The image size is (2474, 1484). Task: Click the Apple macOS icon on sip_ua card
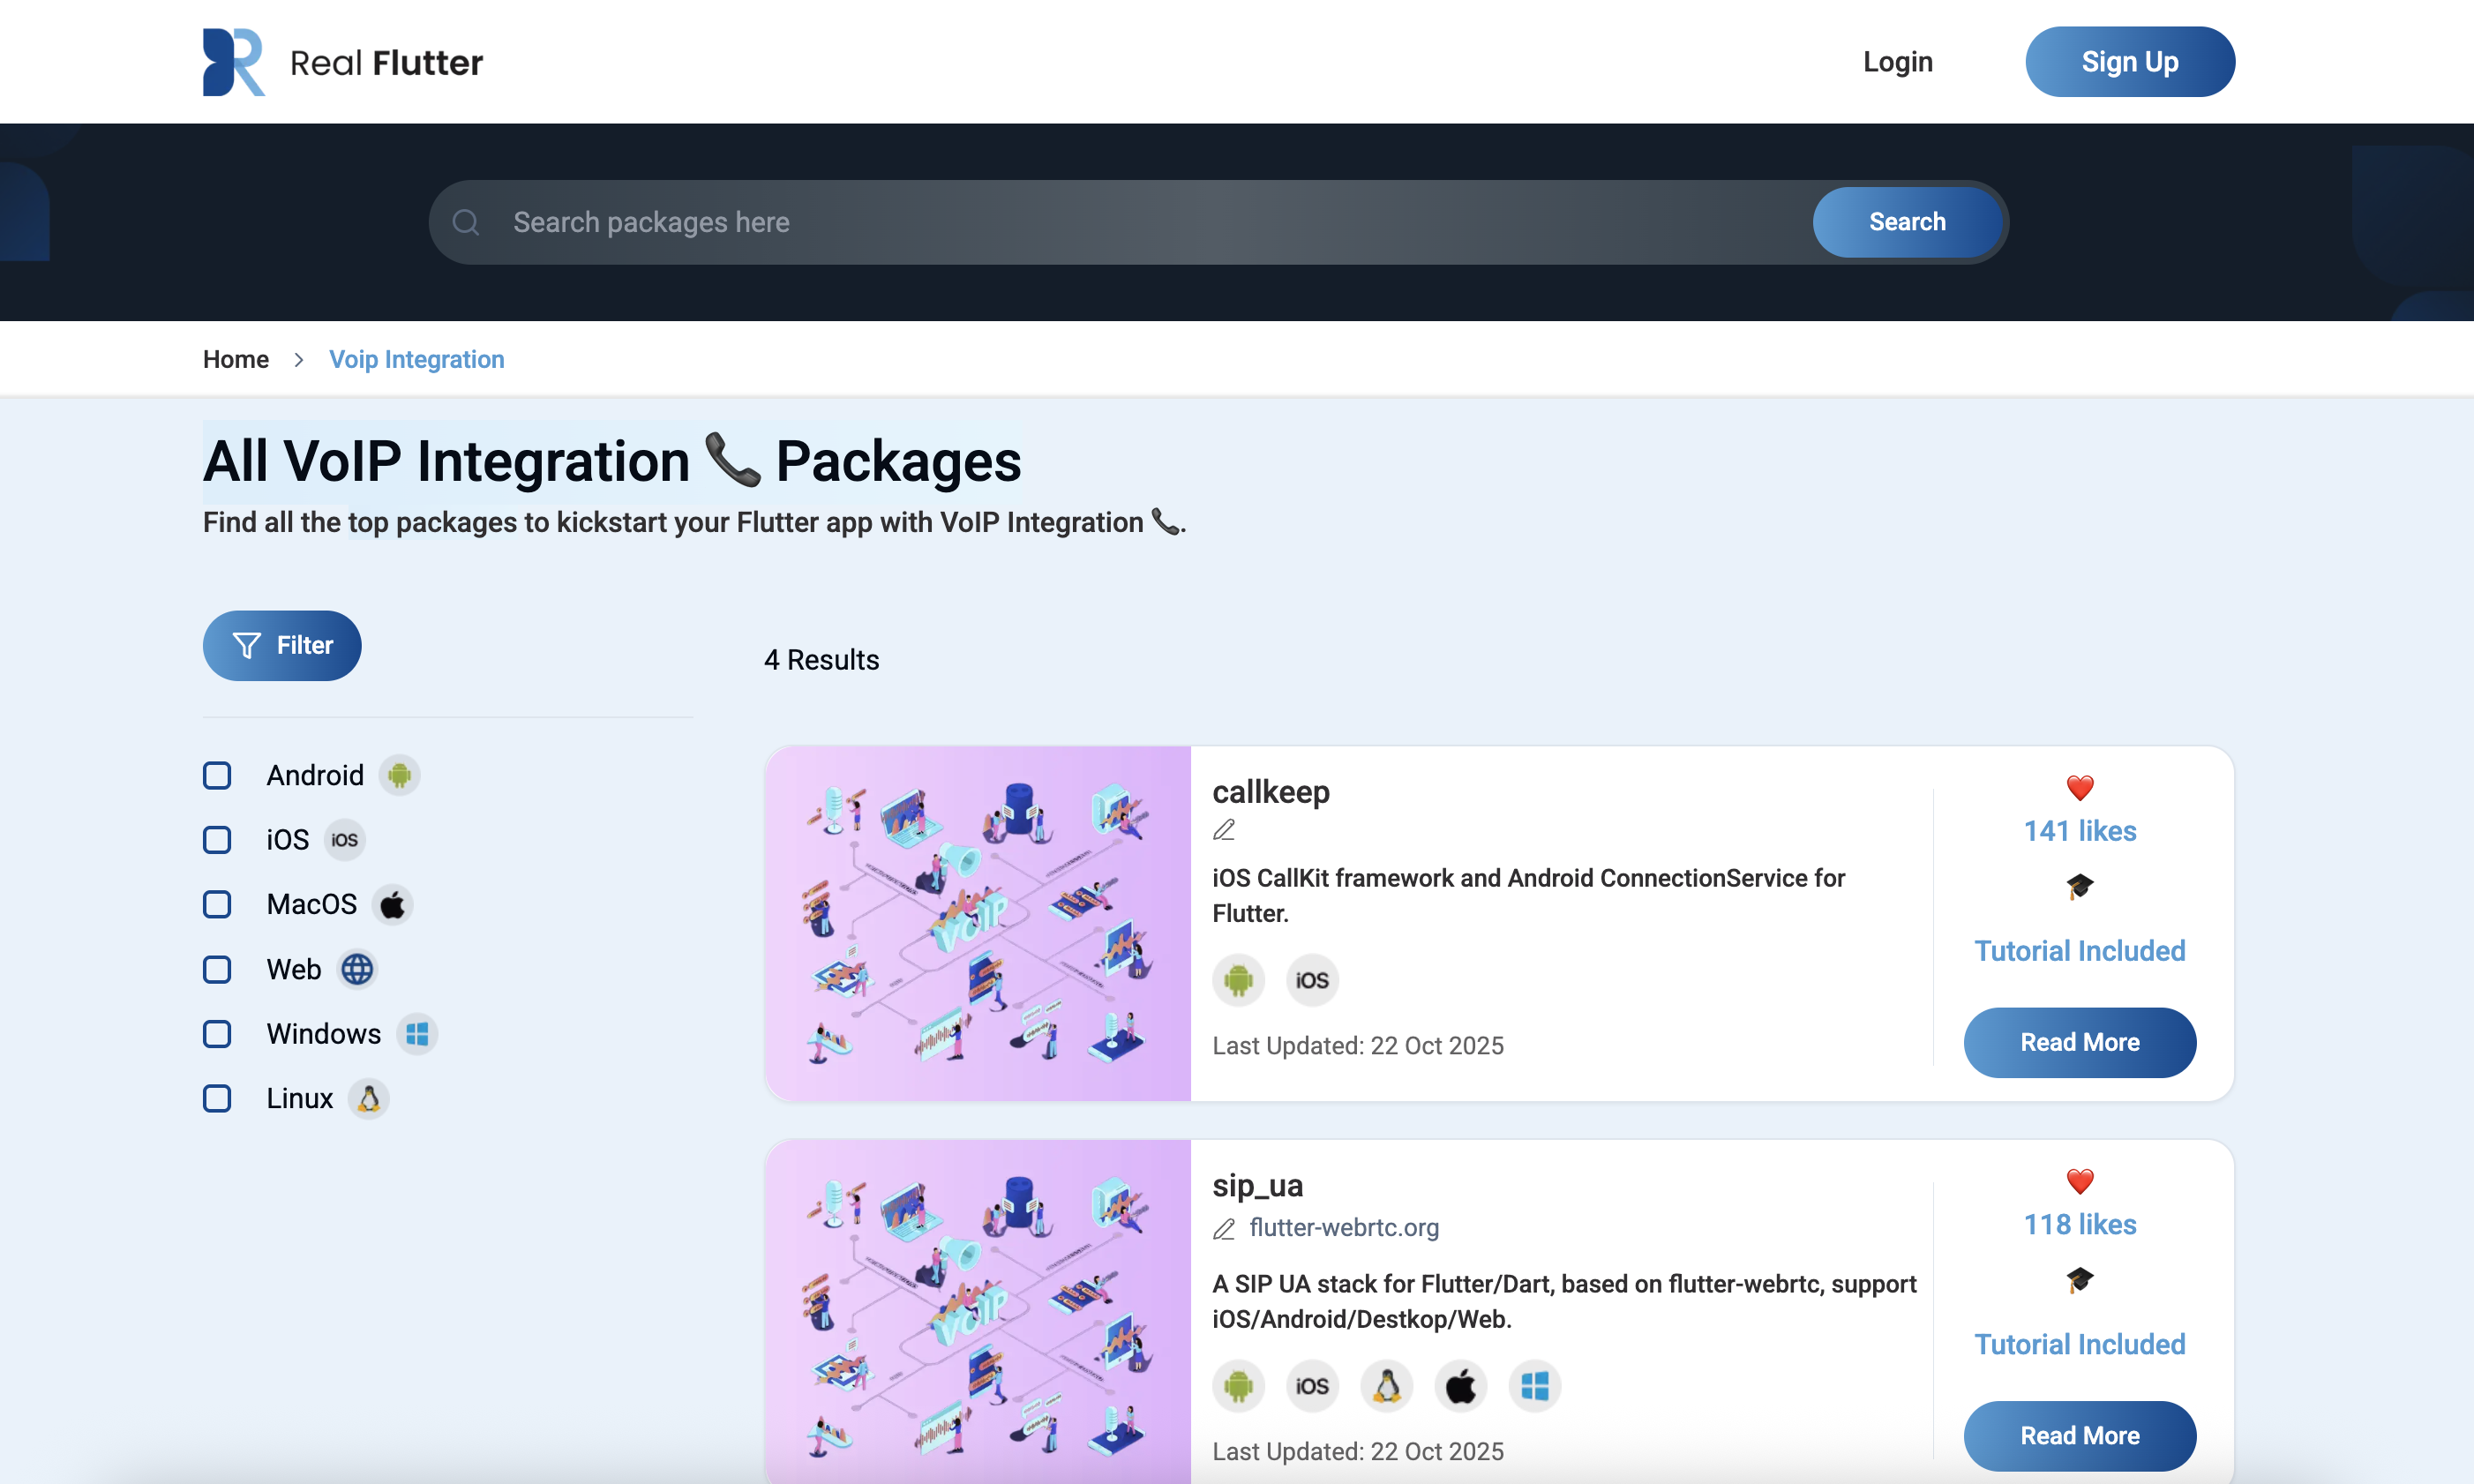[x=1460, y=1386]
